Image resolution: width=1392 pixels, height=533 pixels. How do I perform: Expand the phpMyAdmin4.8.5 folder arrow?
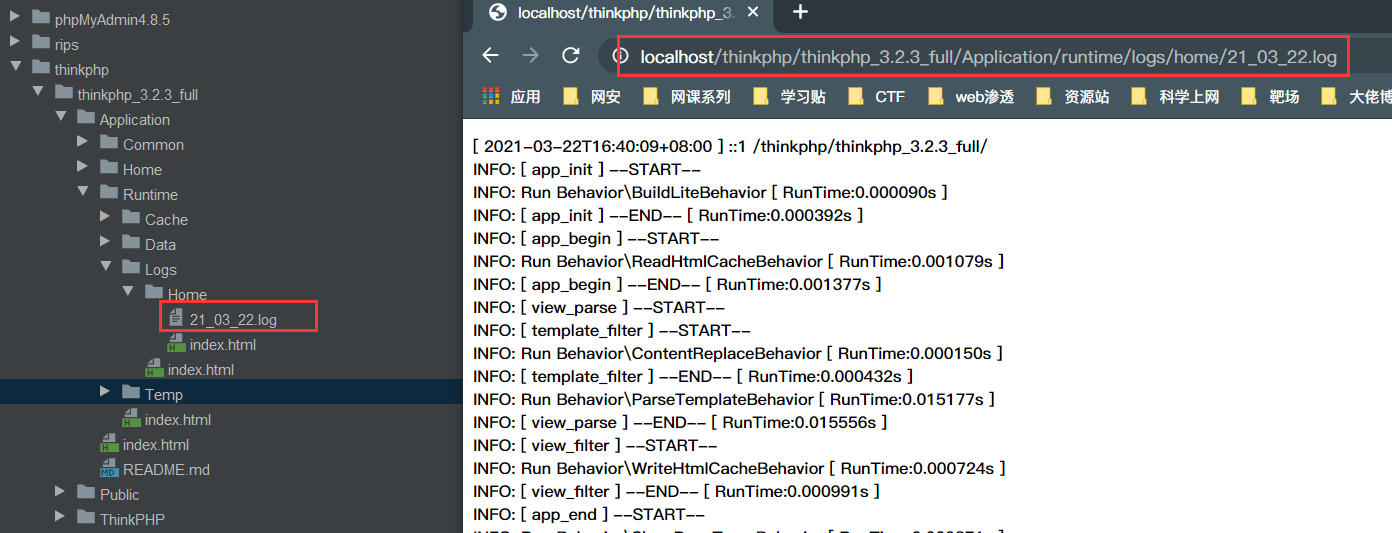tap(14, 17)
